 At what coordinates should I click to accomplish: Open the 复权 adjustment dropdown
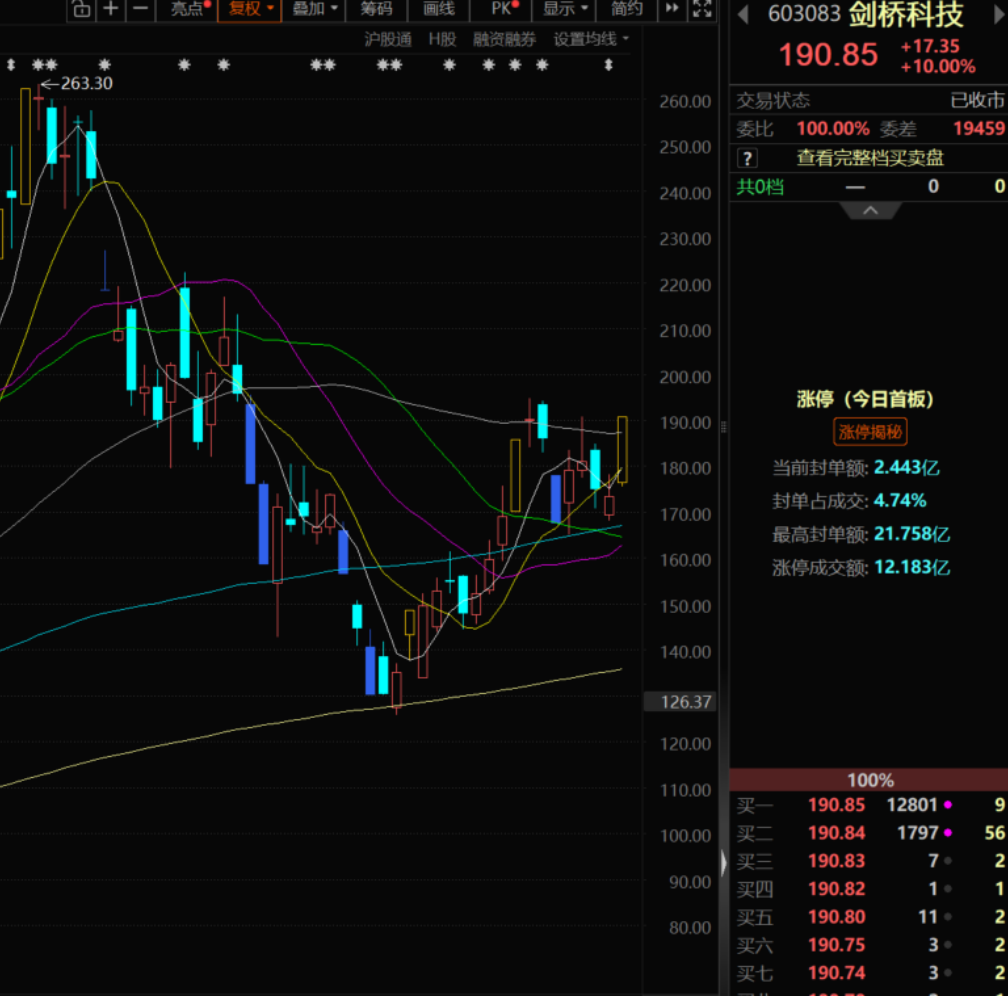coord(250,9)
